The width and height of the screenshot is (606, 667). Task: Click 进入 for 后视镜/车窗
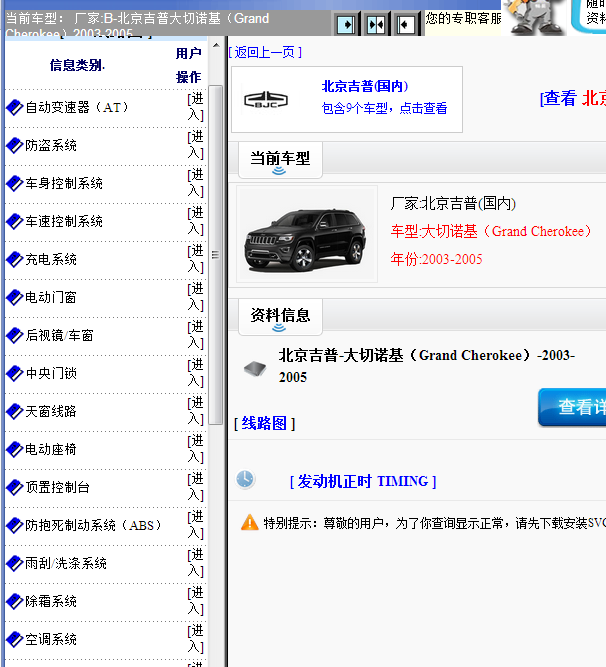pos(196,335)
